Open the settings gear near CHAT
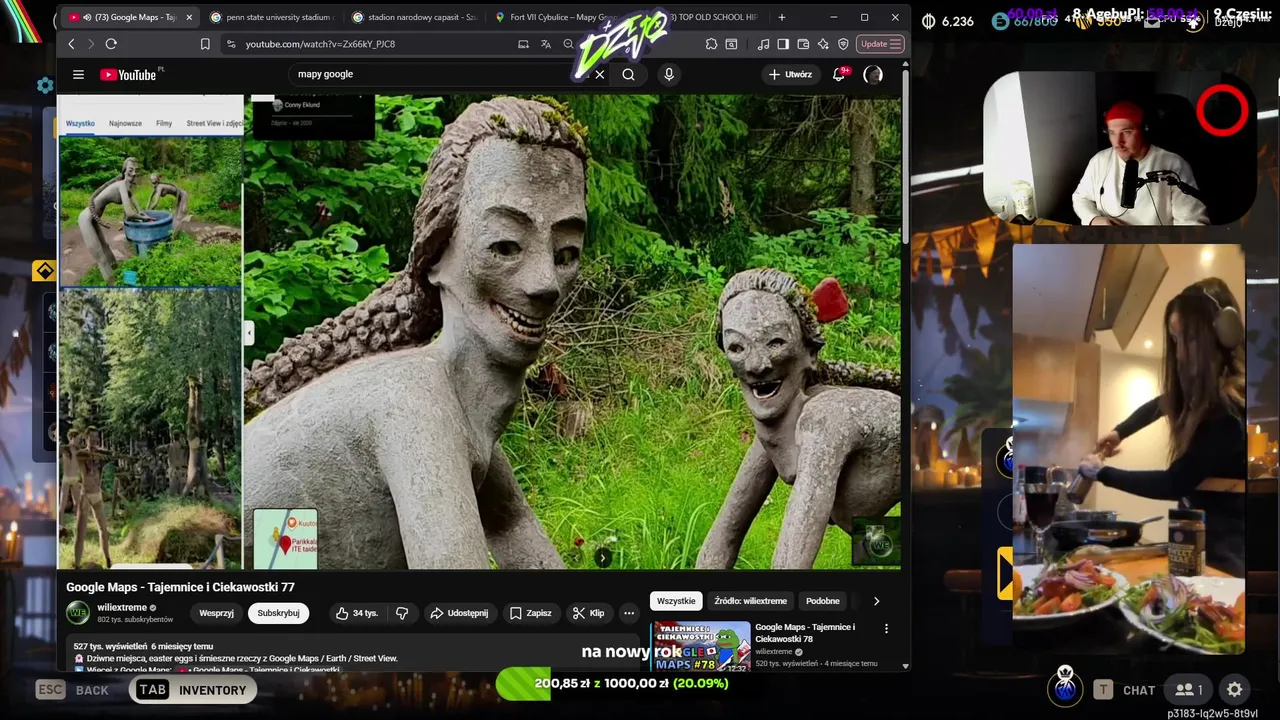 [x=1235, y=690]
